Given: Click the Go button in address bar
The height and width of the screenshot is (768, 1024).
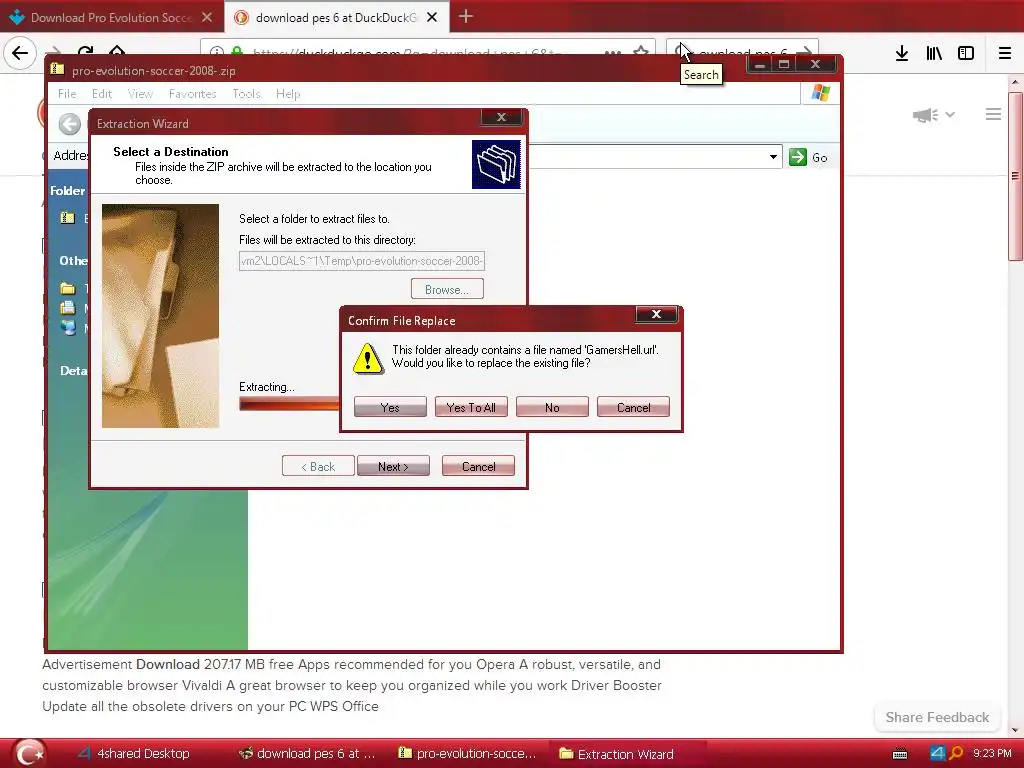Looking at the screenshot, I should [x=808, y=157].
